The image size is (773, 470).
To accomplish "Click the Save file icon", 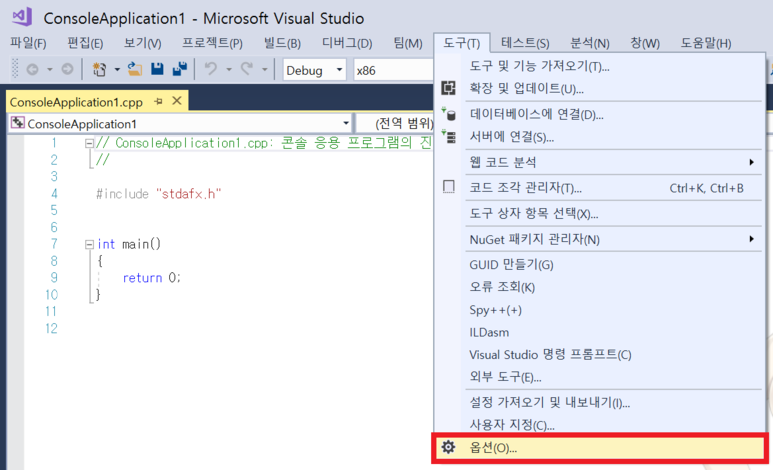I will 157,69.
